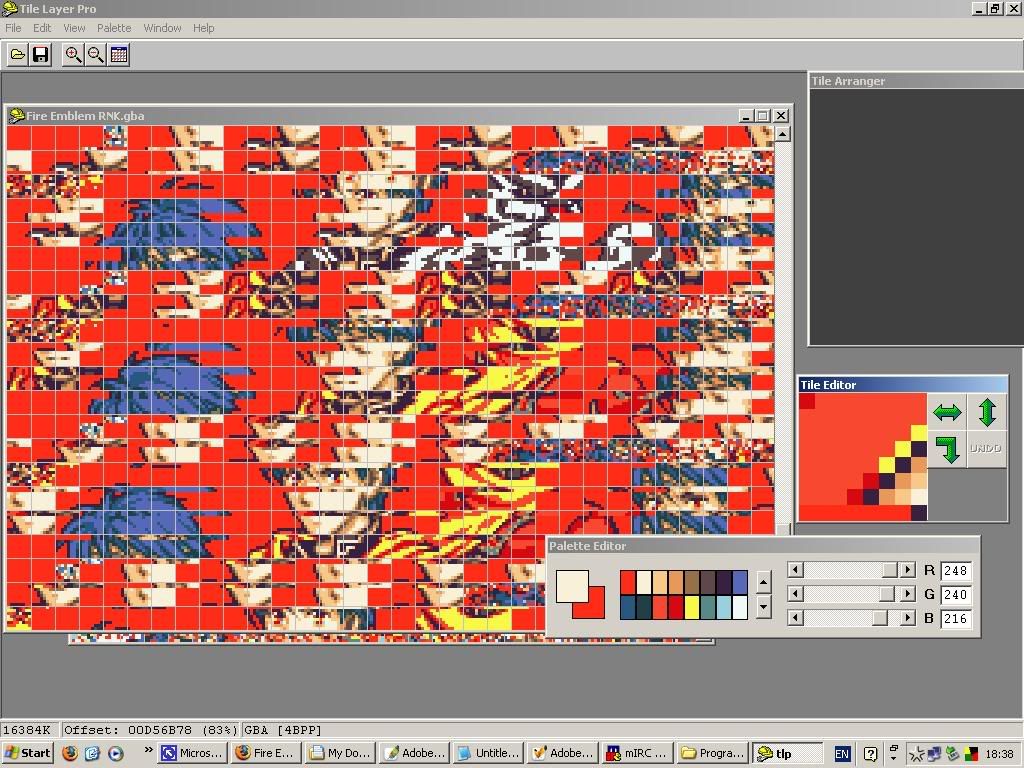Select the orange-tan palette swatch
This screenshot has height=768, width=1024.
click(676, 583)
